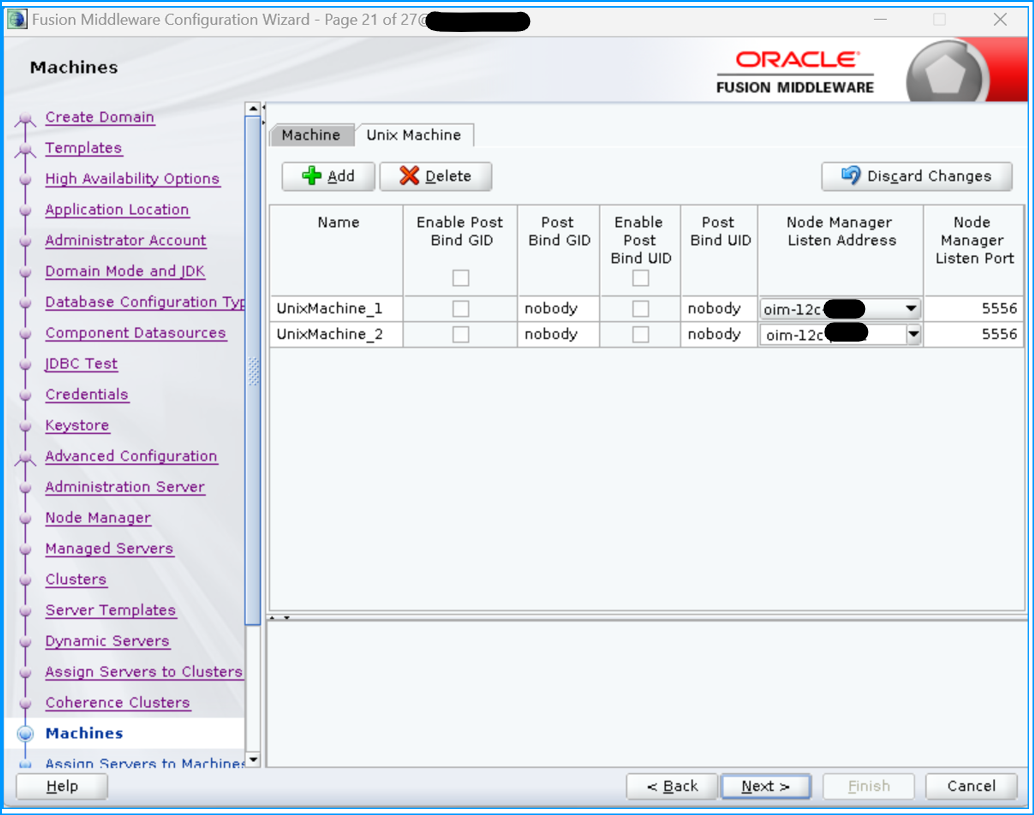1034x815 pixels.
Task: Enable Post Bind GID for UnixMachine_2
Action: (461, 335)
